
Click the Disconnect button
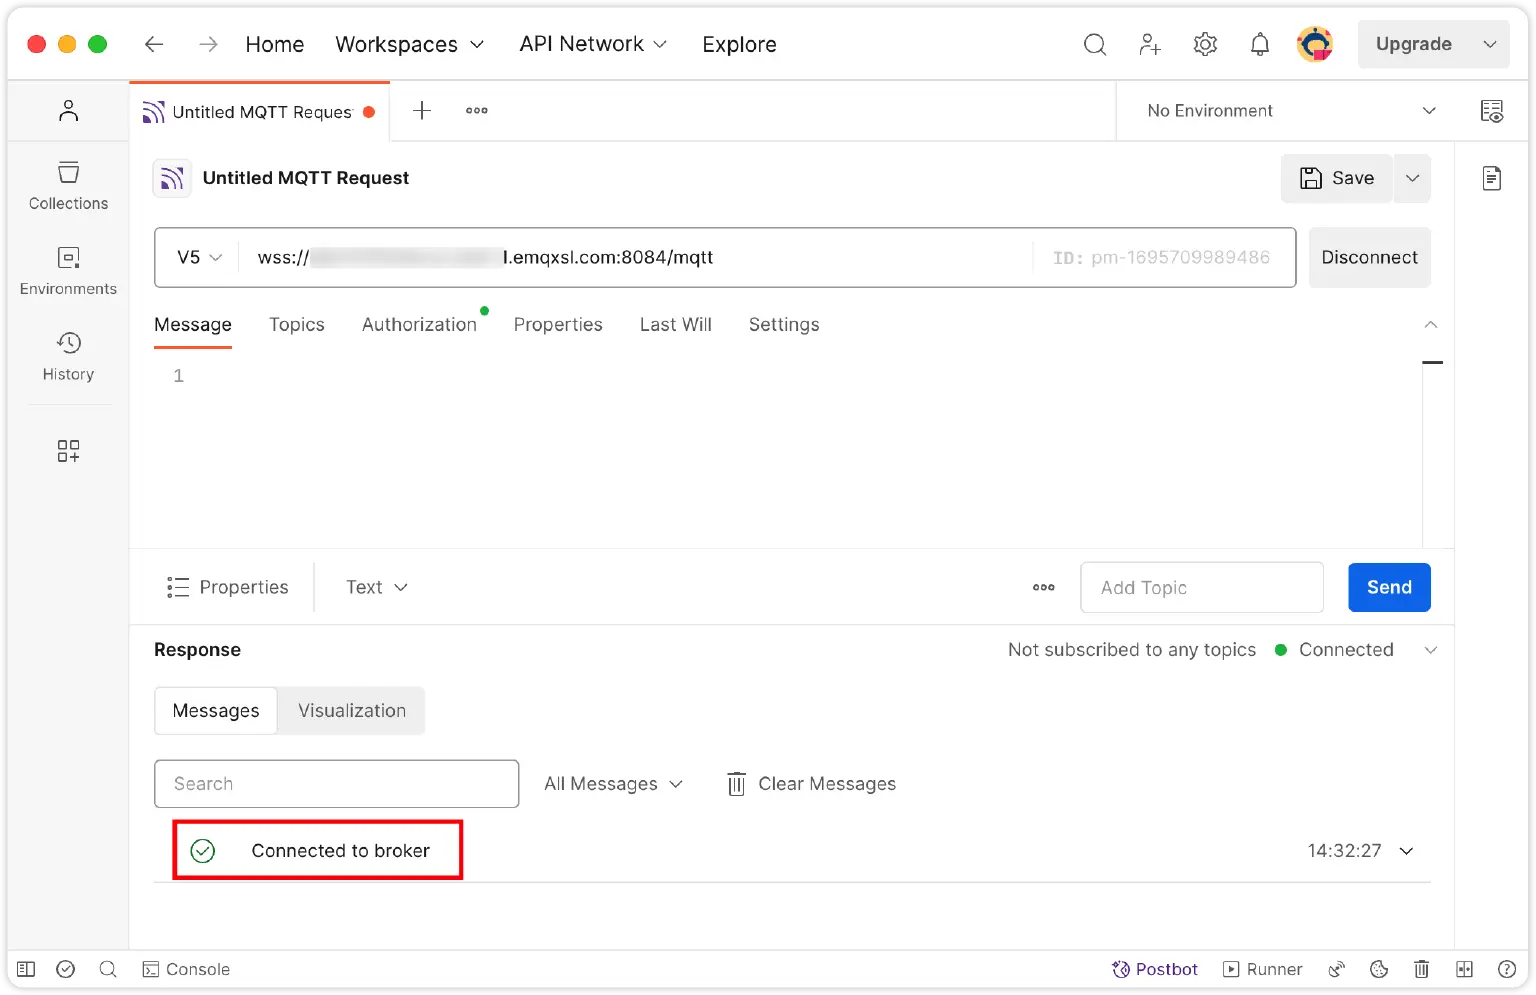[1369, 257]
